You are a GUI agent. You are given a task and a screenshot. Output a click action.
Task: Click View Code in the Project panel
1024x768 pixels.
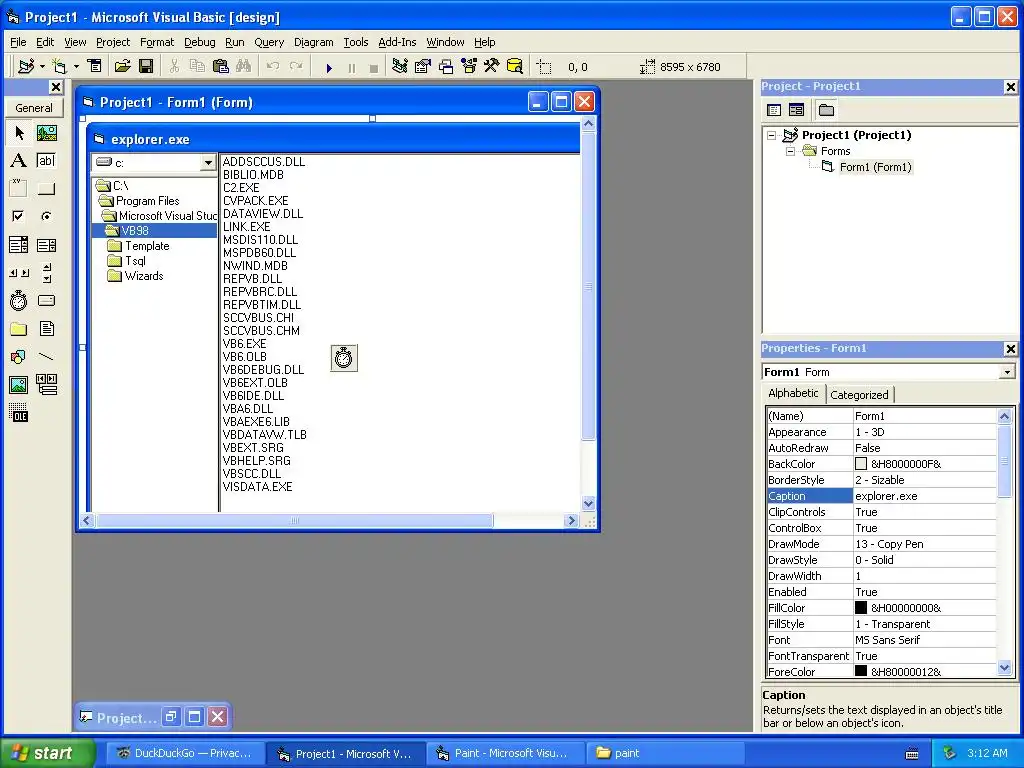pos(774,110)
